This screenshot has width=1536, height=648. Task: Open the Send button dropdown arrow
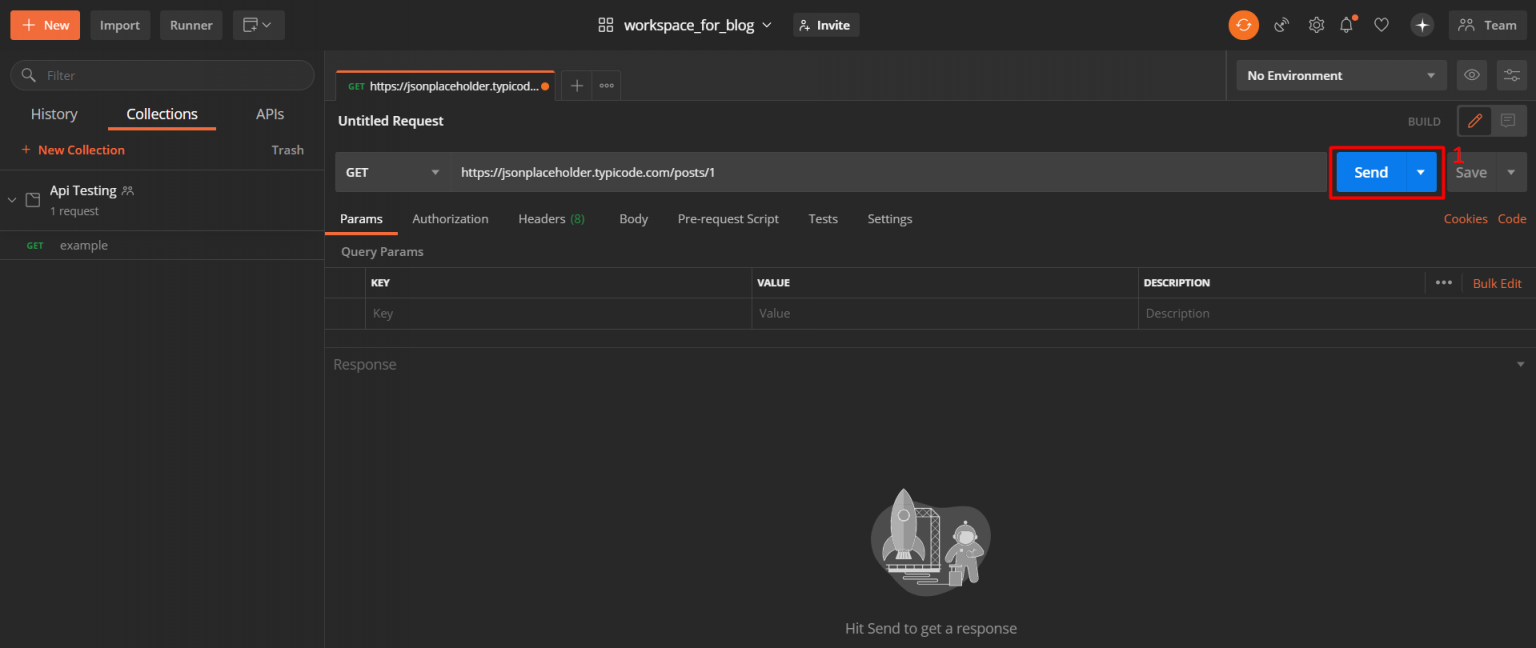(x=1420, y=172)
